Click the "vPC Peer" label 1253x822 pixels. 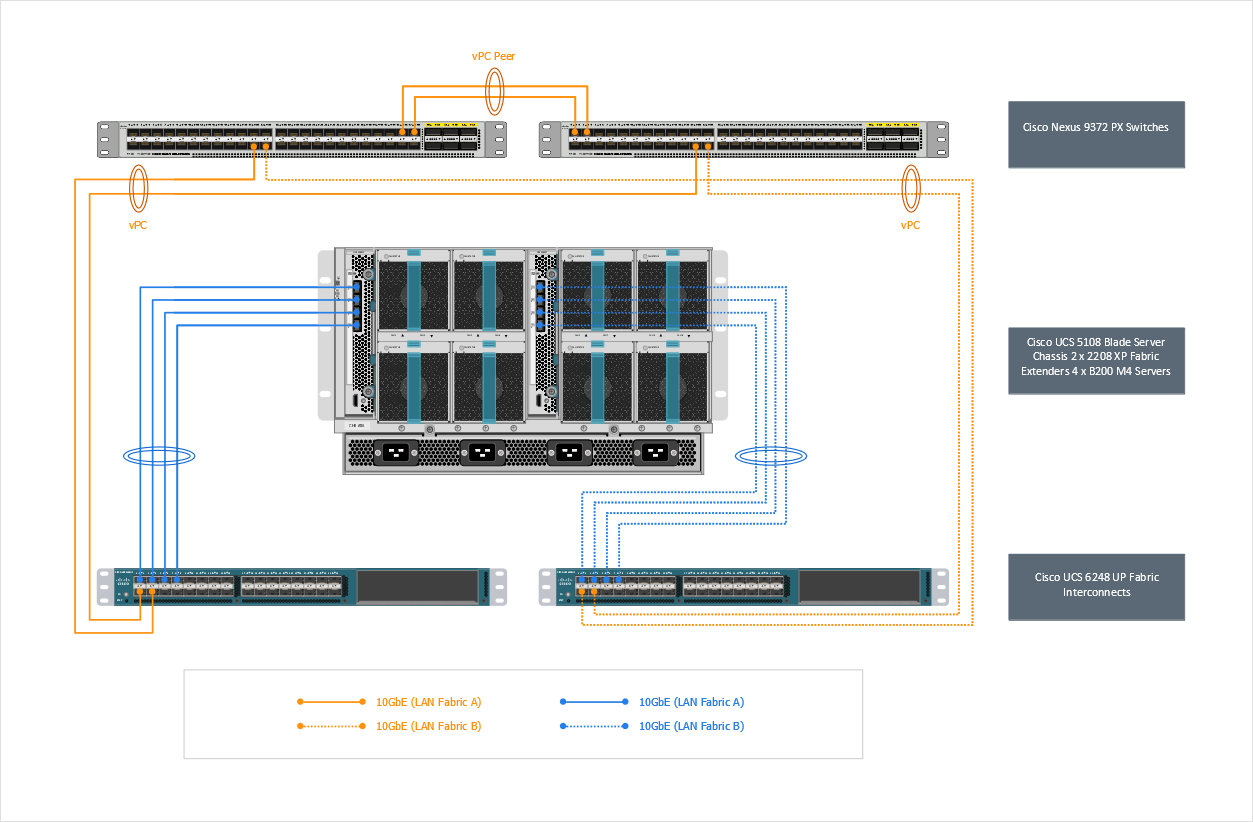coord(494,57)
